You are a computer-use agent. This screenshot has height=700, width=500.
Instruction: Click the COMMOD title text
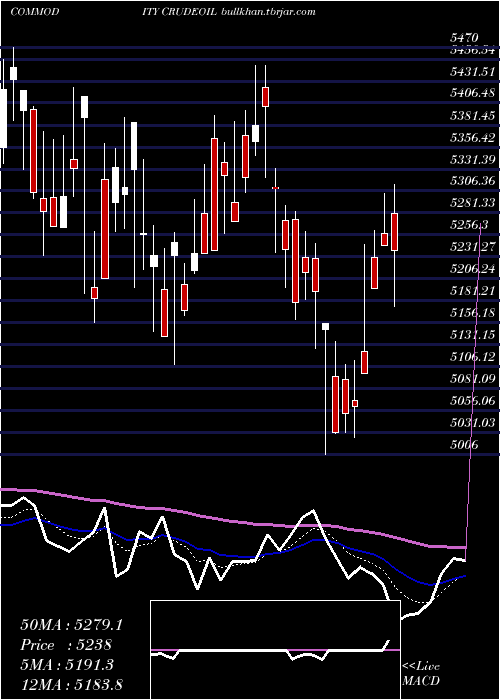coord(35,12)
